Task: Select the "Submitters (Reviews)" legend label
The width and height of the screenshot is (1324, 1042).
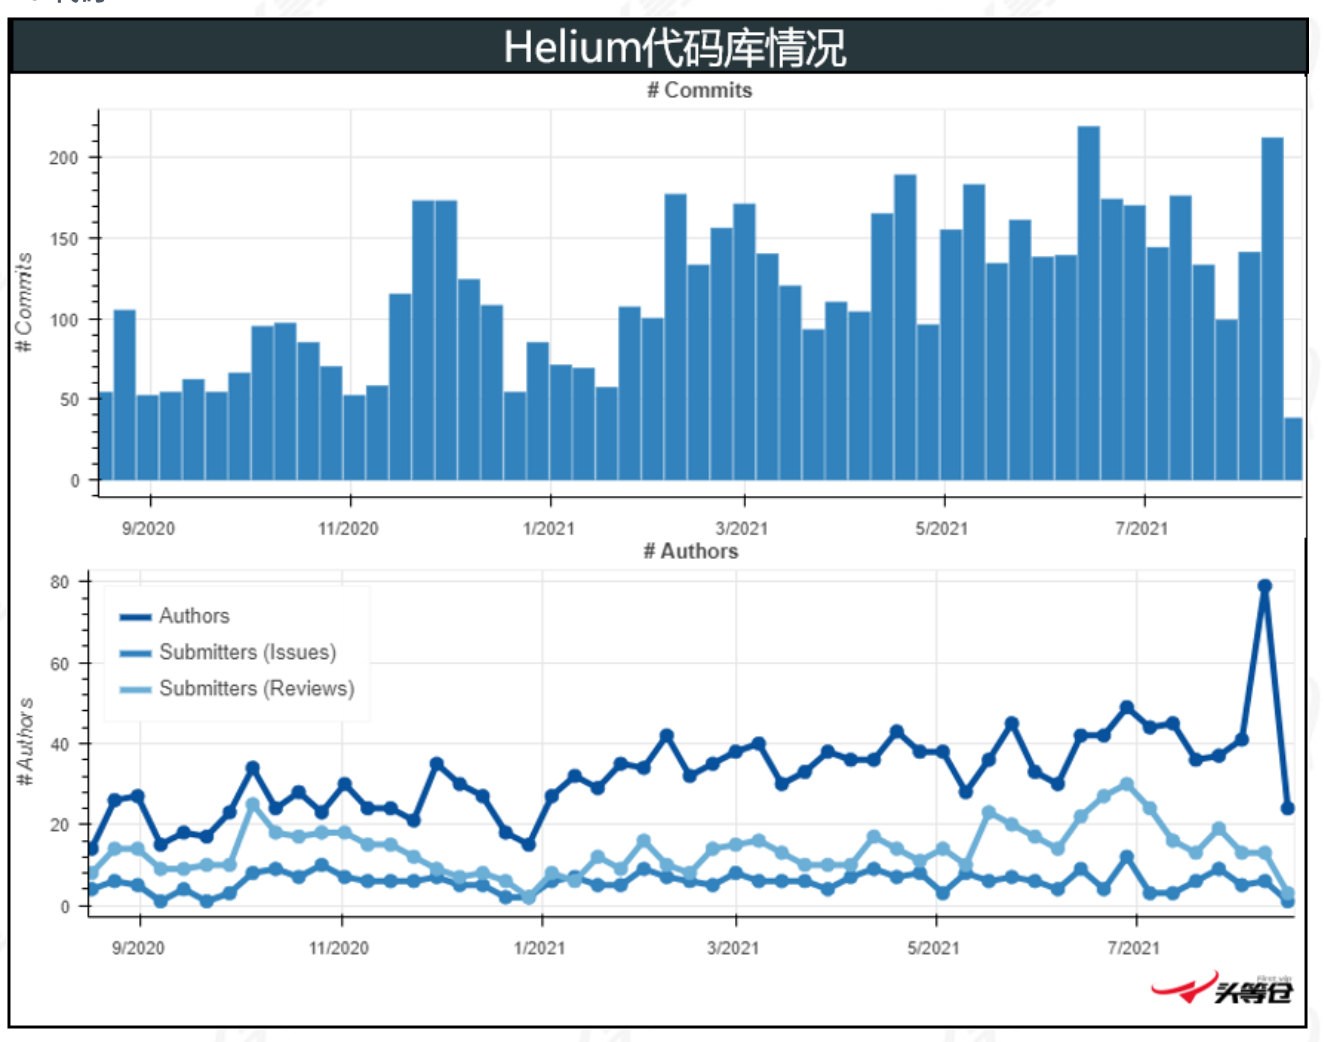Action: (x=257, y=688)
